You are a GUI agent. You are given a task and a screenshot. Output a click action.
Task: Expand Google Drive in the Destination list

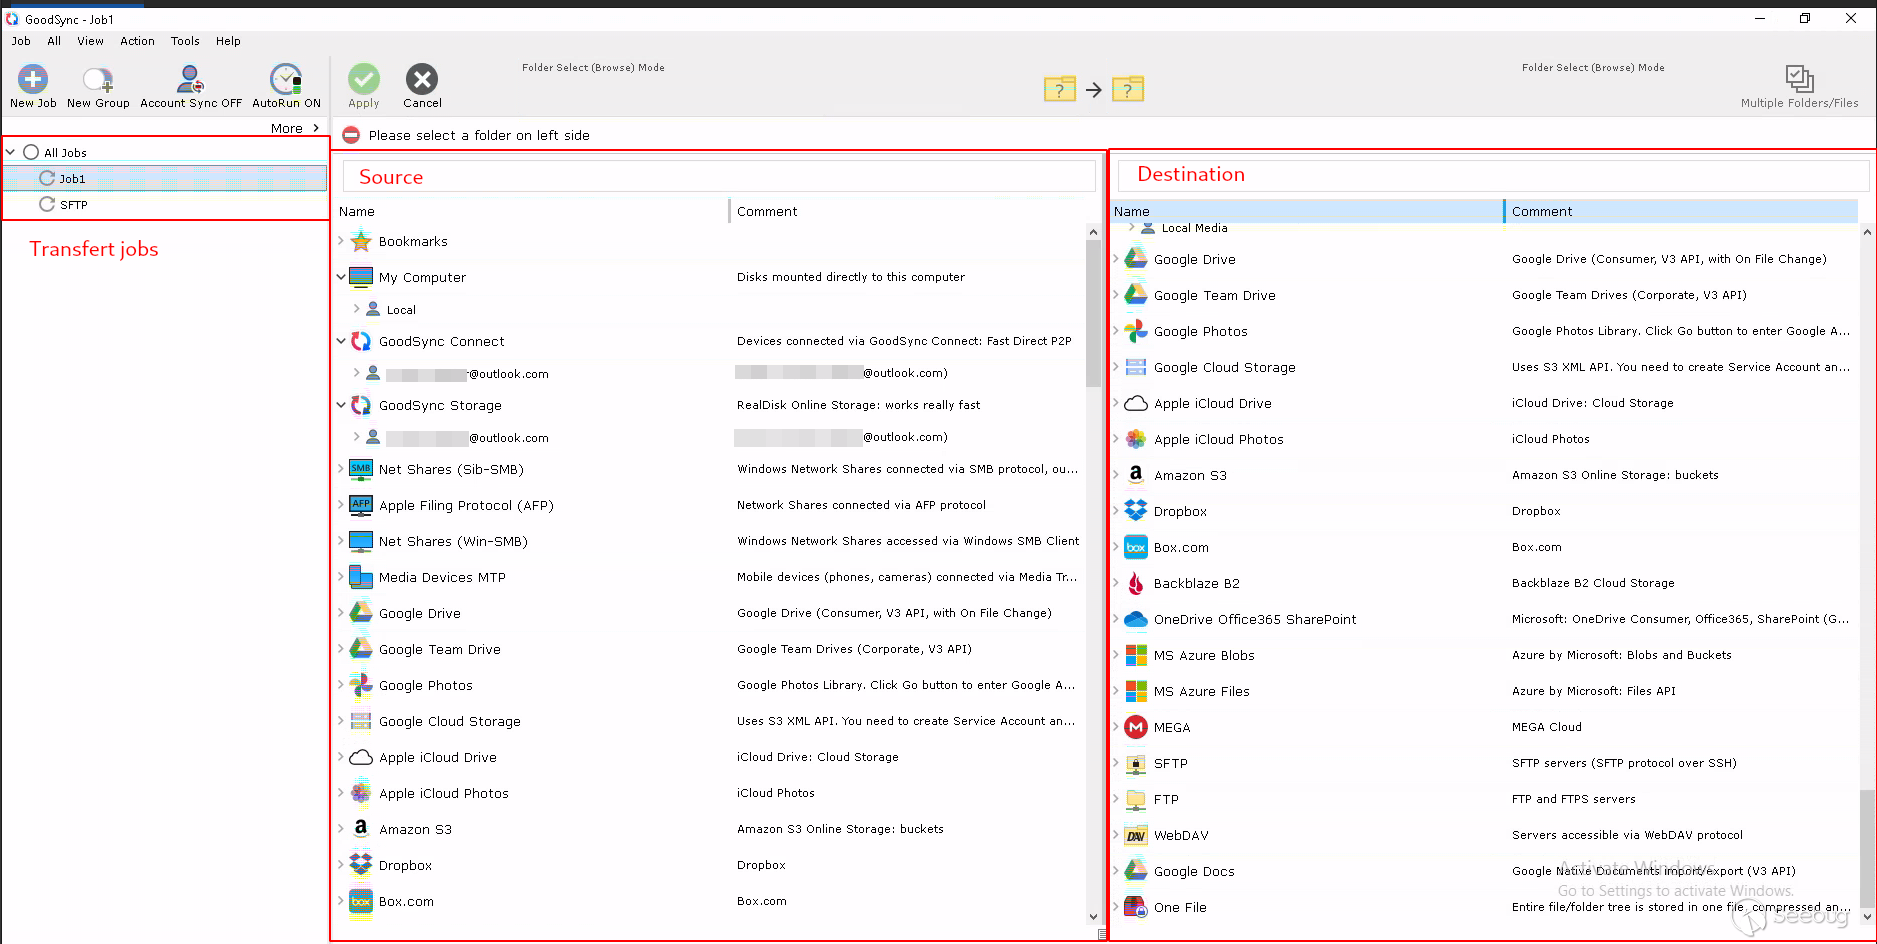[1117, 259]
